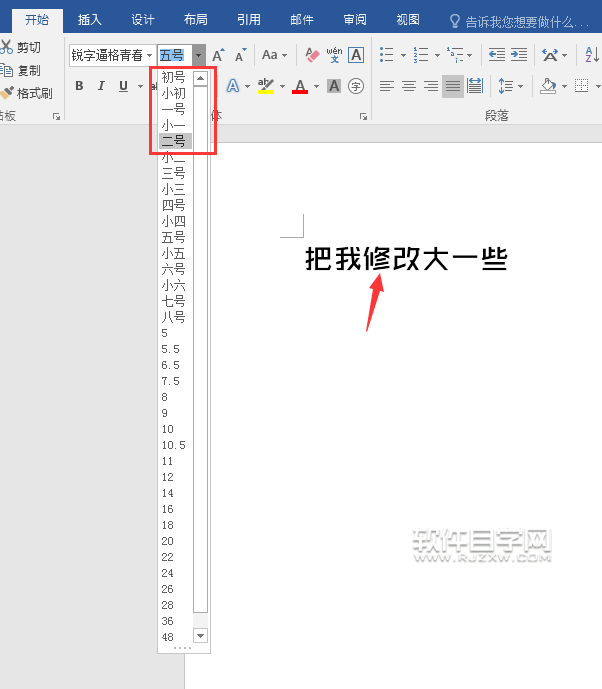Select font size 二号 in list
602x689 pixels.
(x=175, y=141)
